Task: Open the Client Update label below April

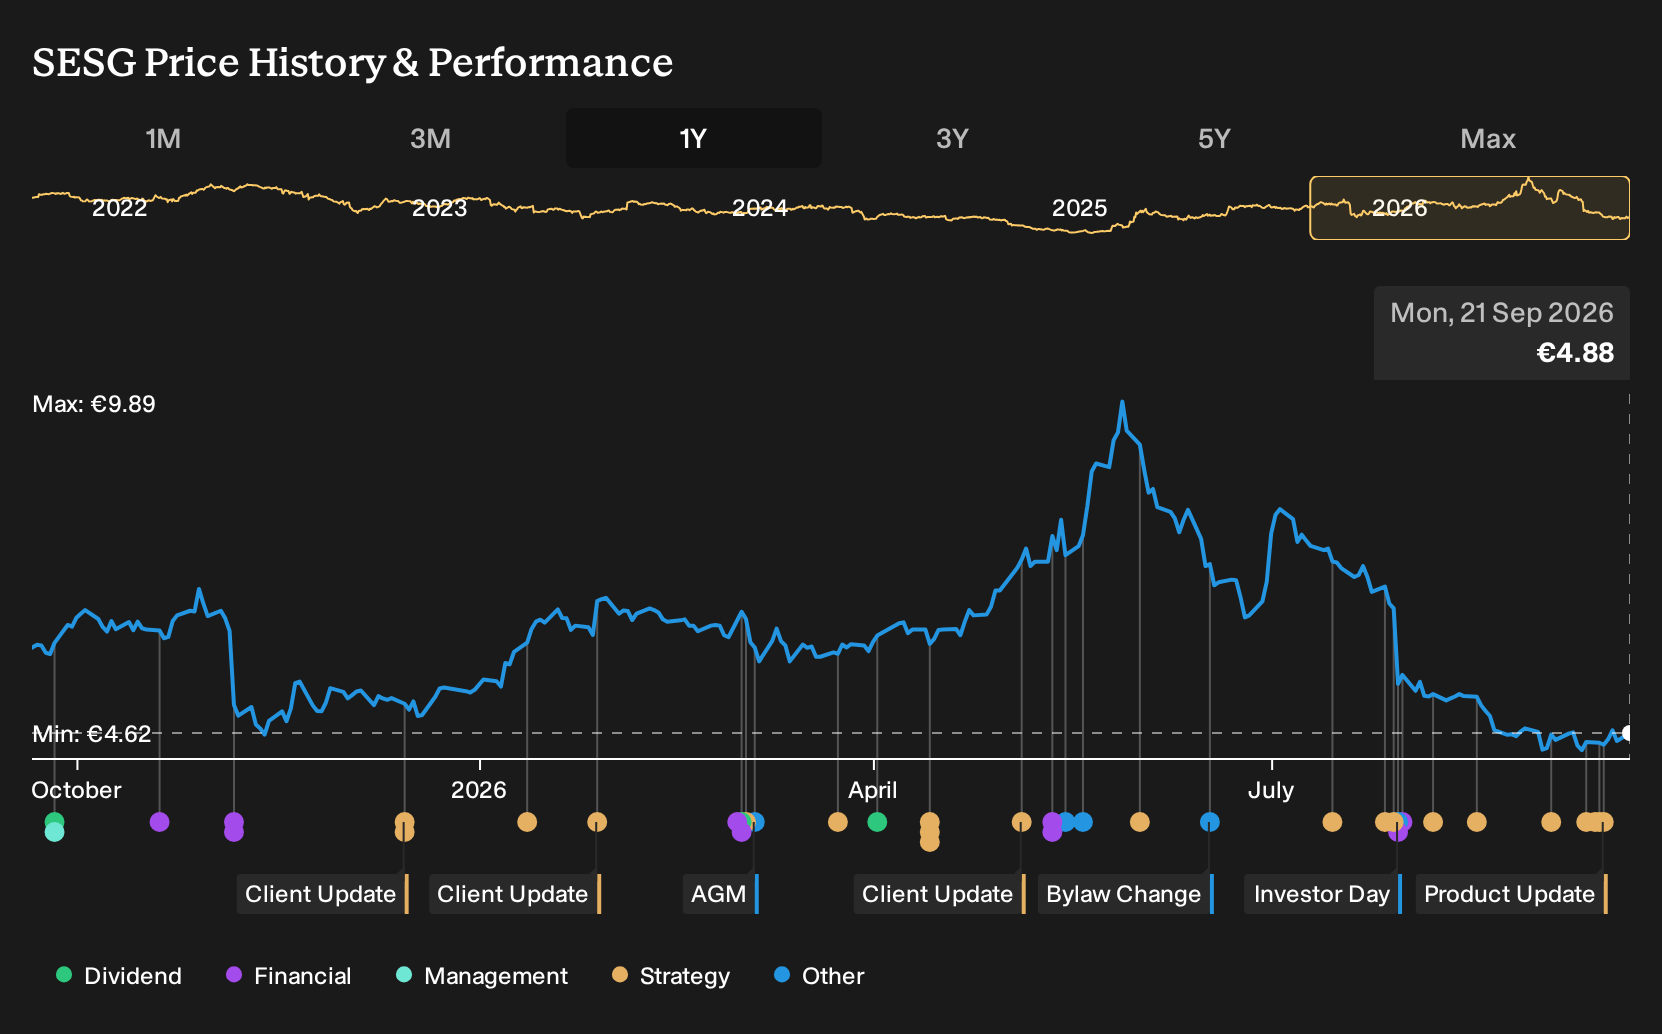Action: click(x=940, y=894)
